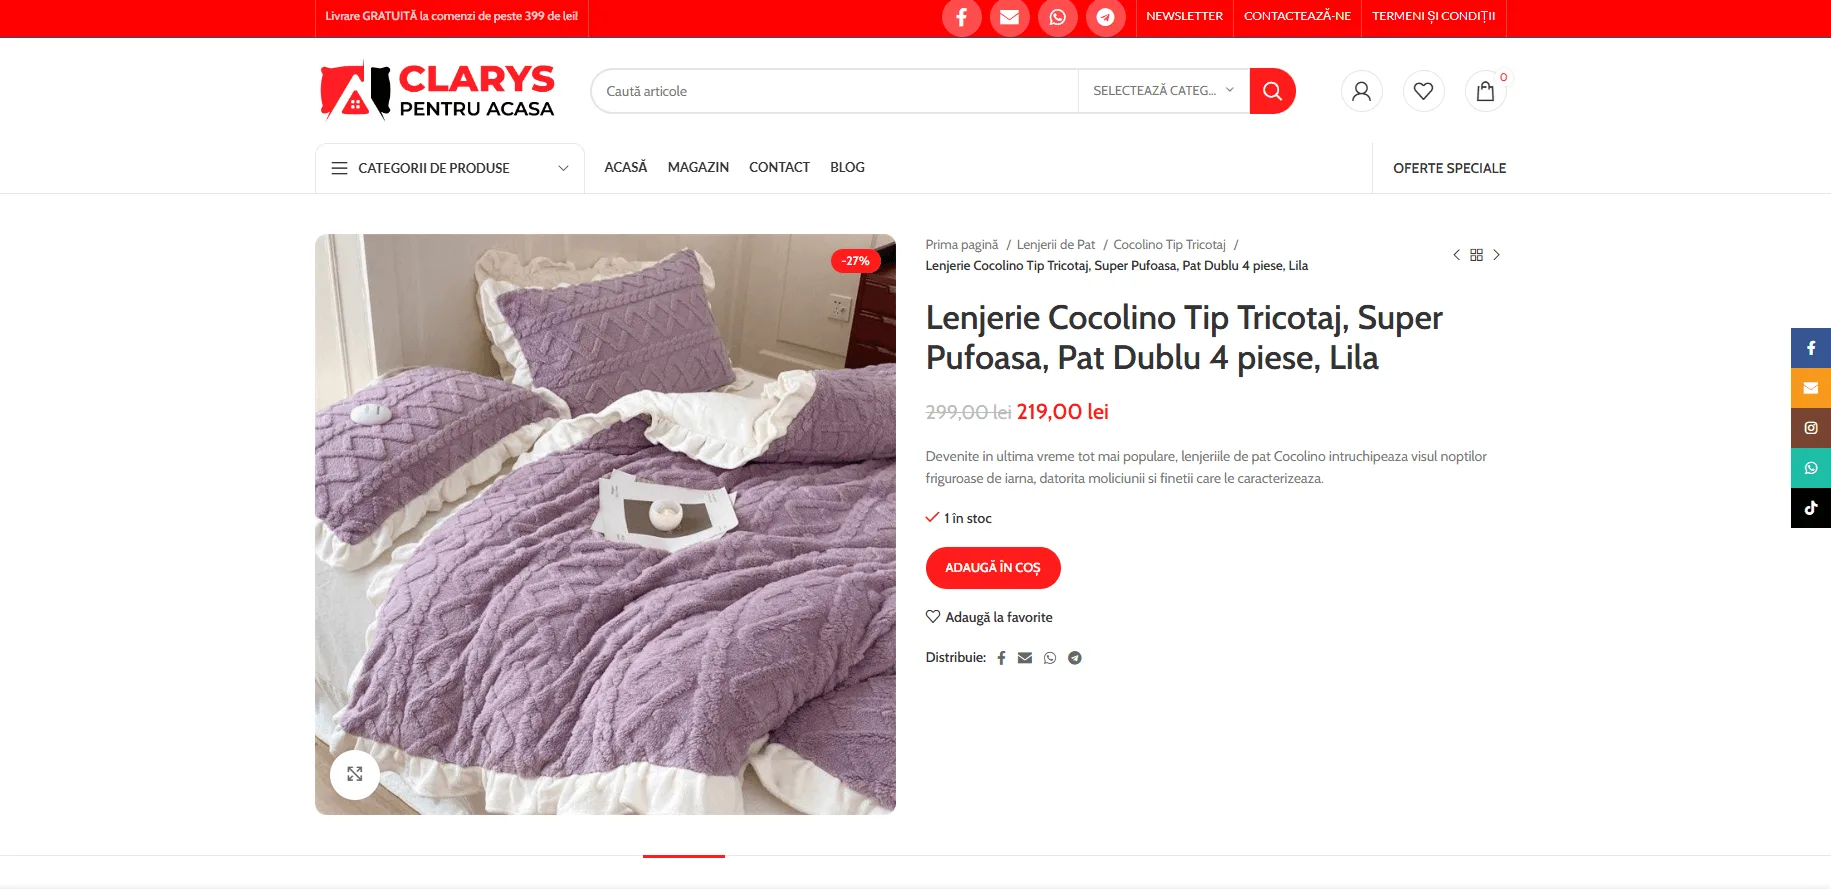
Task: Open the Facebook icon in top red bar
Action: click(961, 17)
